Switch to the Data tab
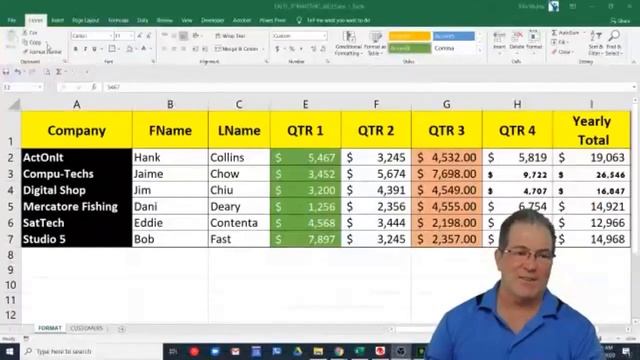Viewport: 640px width, 360px height. tap(142, 20)
